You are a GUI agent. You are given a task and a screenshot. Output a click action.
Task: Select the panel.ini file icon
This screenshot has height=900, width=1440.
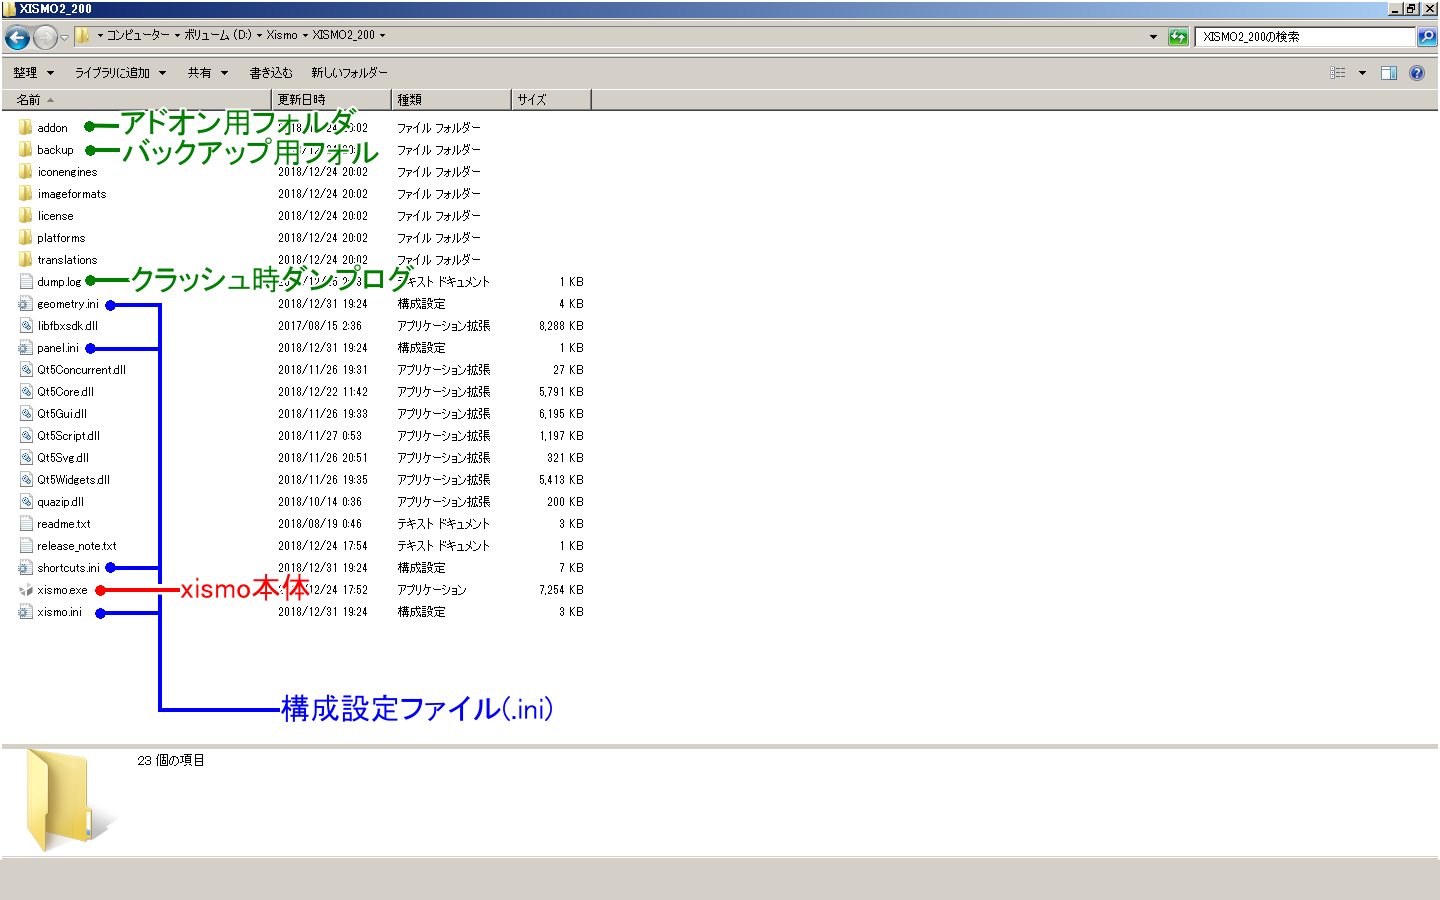click(26, 348)
